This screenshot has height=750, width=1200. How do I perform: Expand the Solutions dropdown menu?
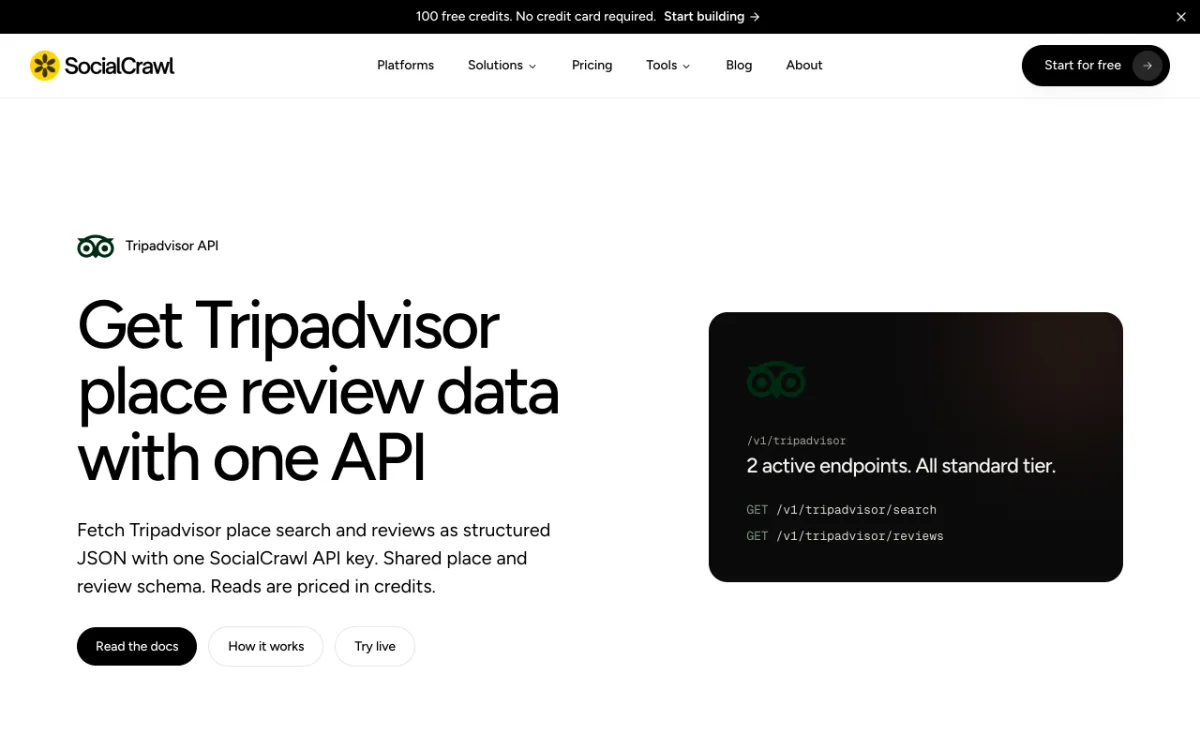coord(502,66)
